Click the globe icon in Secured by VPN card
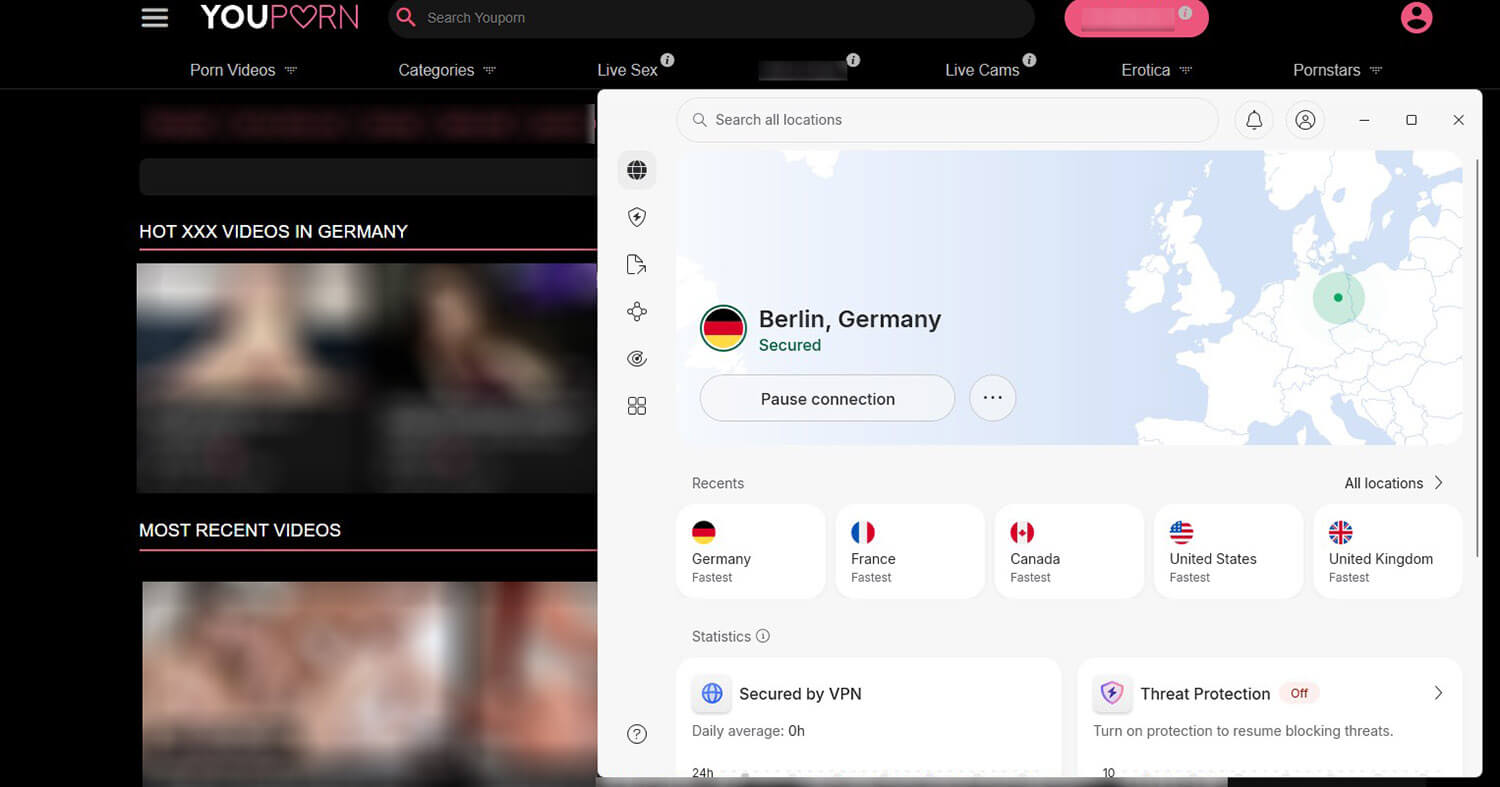Image resolution: width=1500 pixels, height=787 pixels. (712, 693)
